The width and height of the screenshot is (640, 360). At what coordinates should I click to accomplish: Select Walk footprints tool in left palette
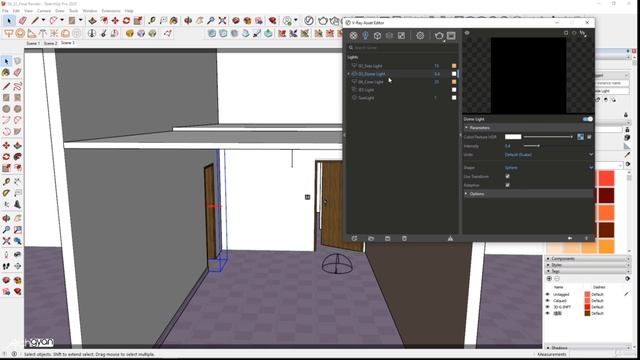tap(6, 266)
